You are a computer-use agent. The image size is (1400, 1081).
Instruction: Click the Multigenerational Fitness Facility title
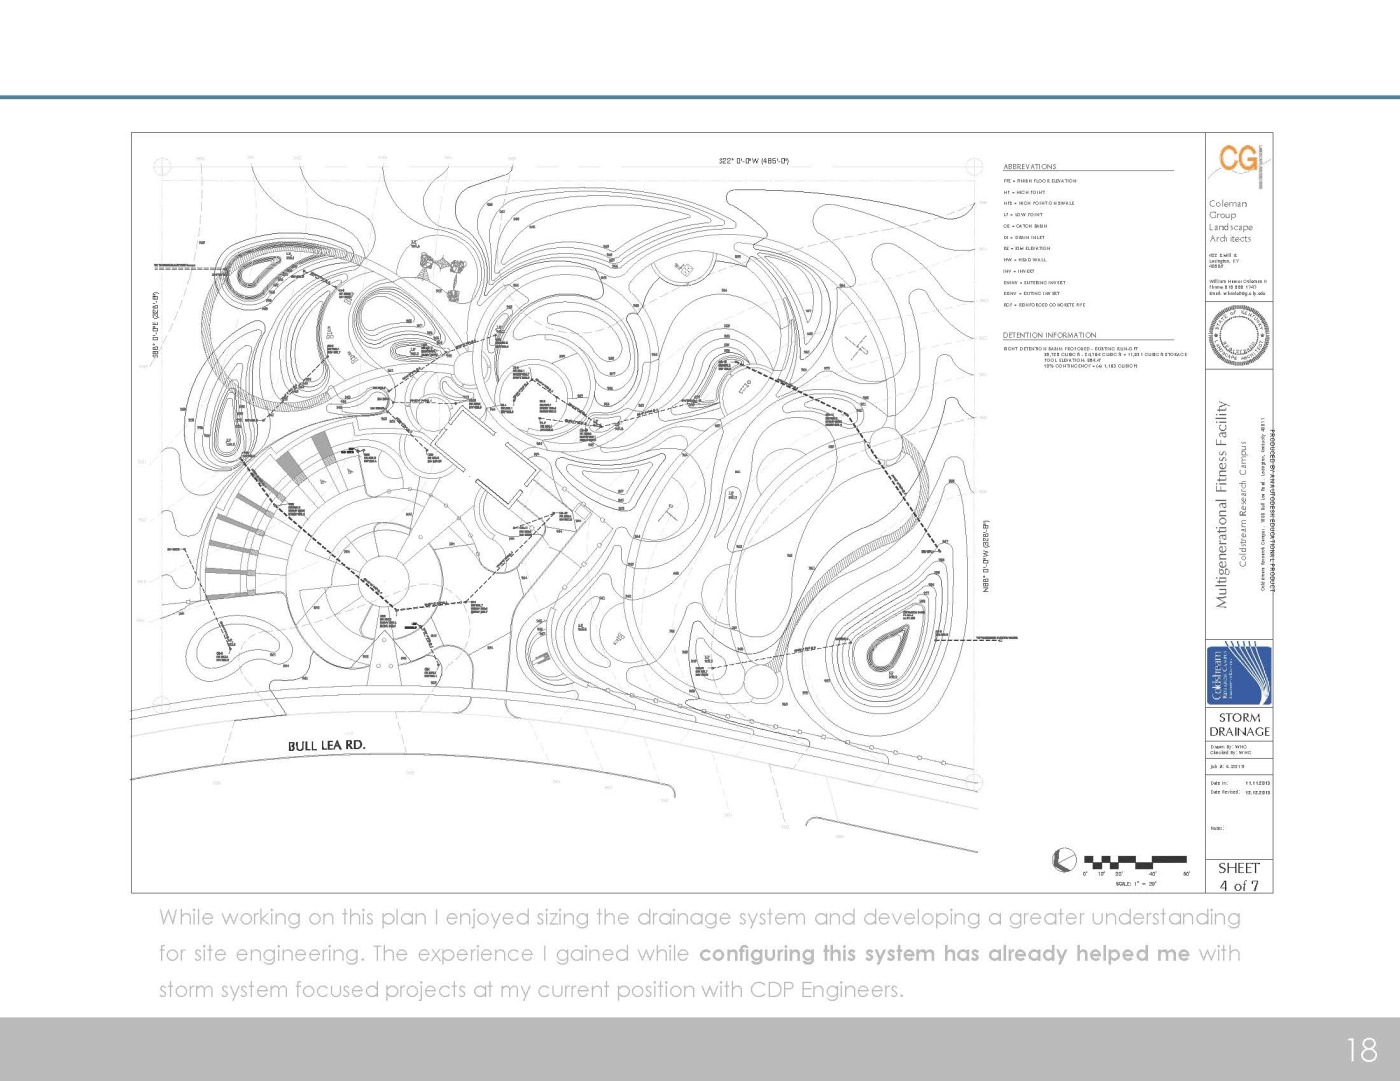click(x=1221, y=504)
